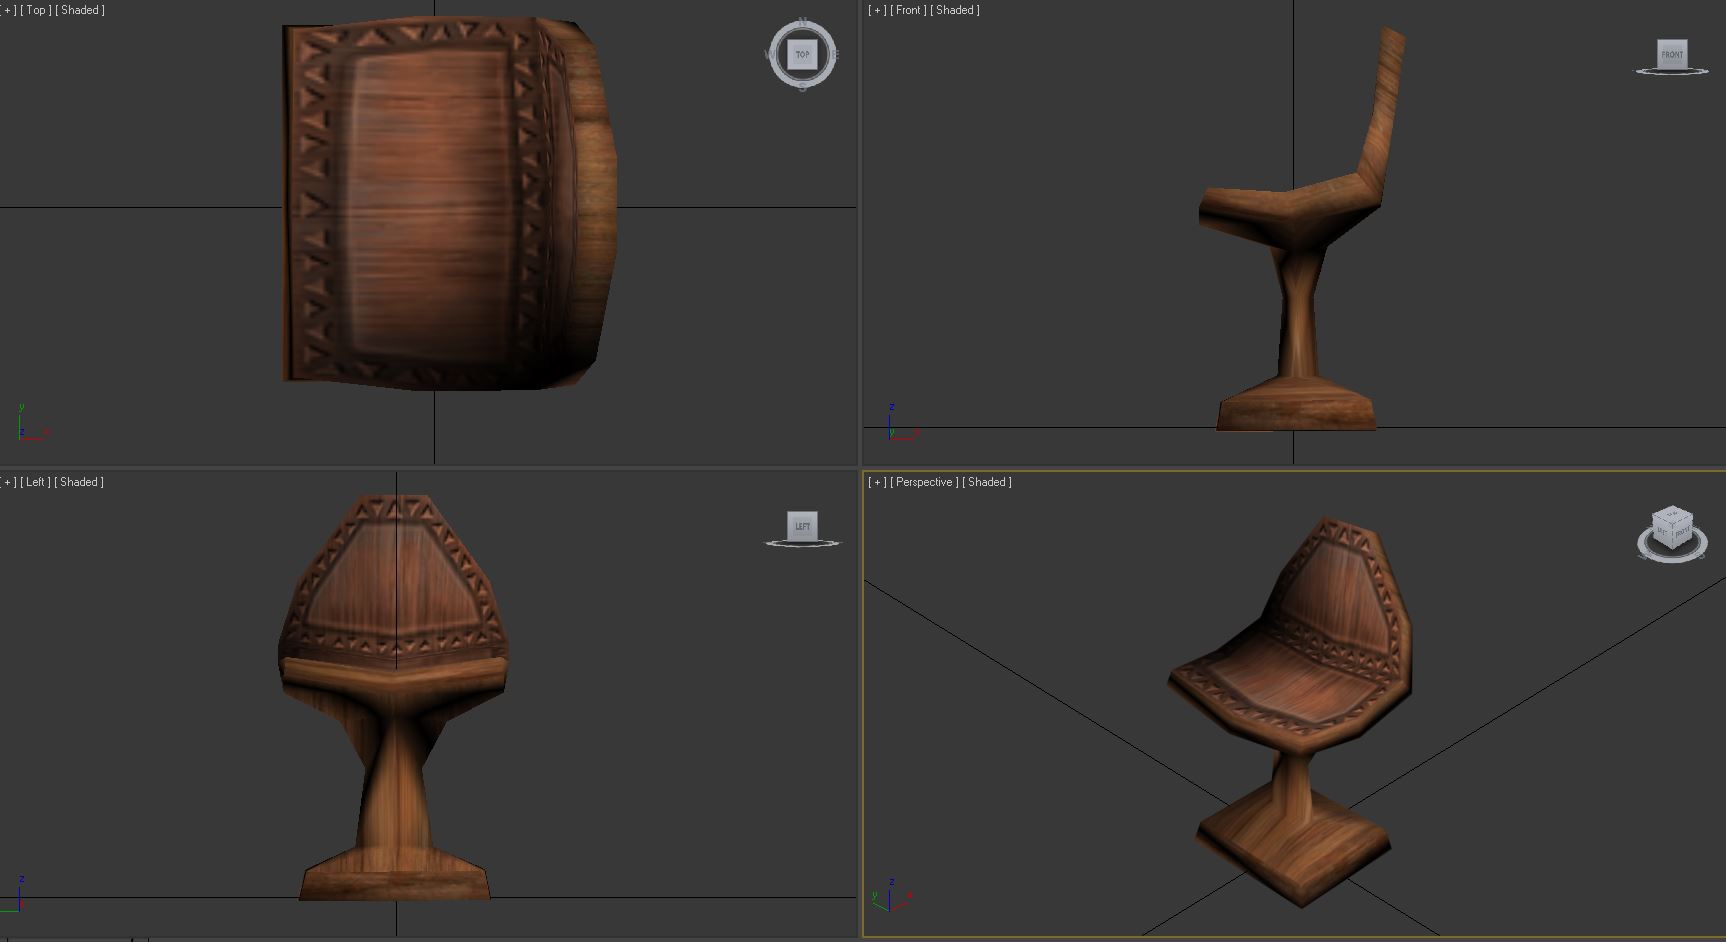Image resolution: width=1726 pixels, height=942 pixels.
Task: Click the Top viewport ViewCube
Action: [x=802, y=55]
